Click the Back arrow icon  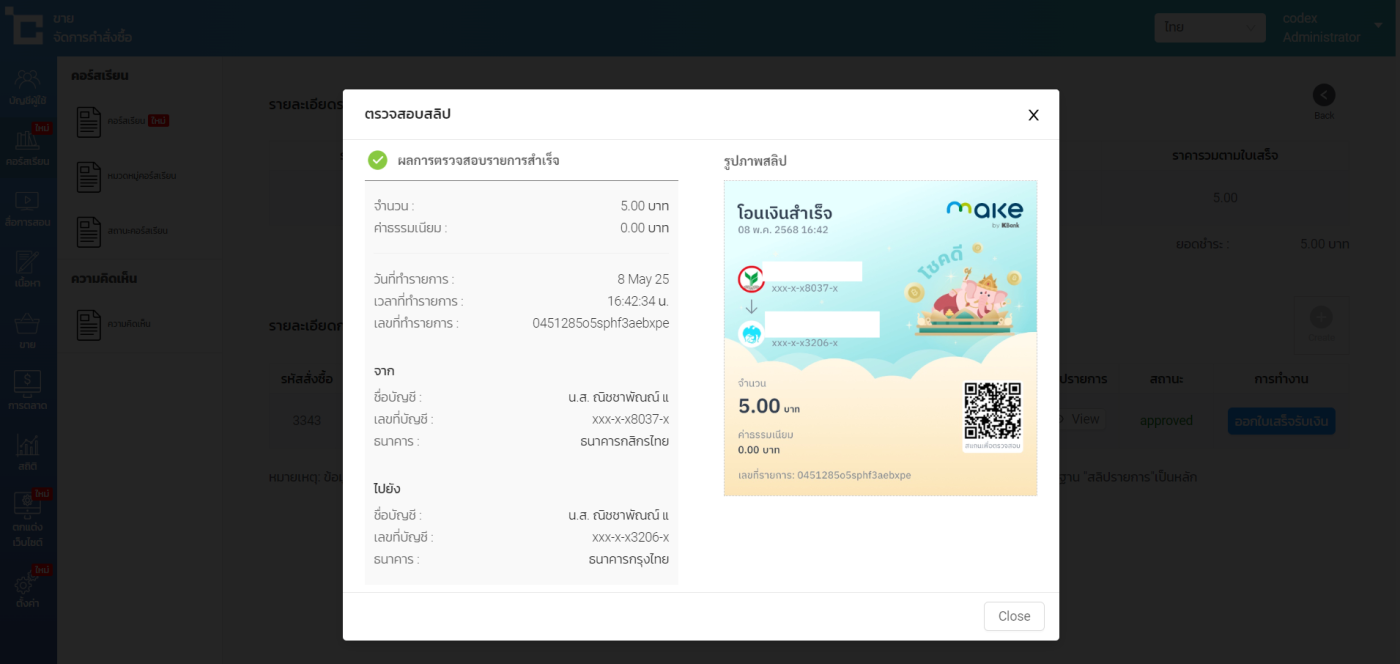[1323, 95]
